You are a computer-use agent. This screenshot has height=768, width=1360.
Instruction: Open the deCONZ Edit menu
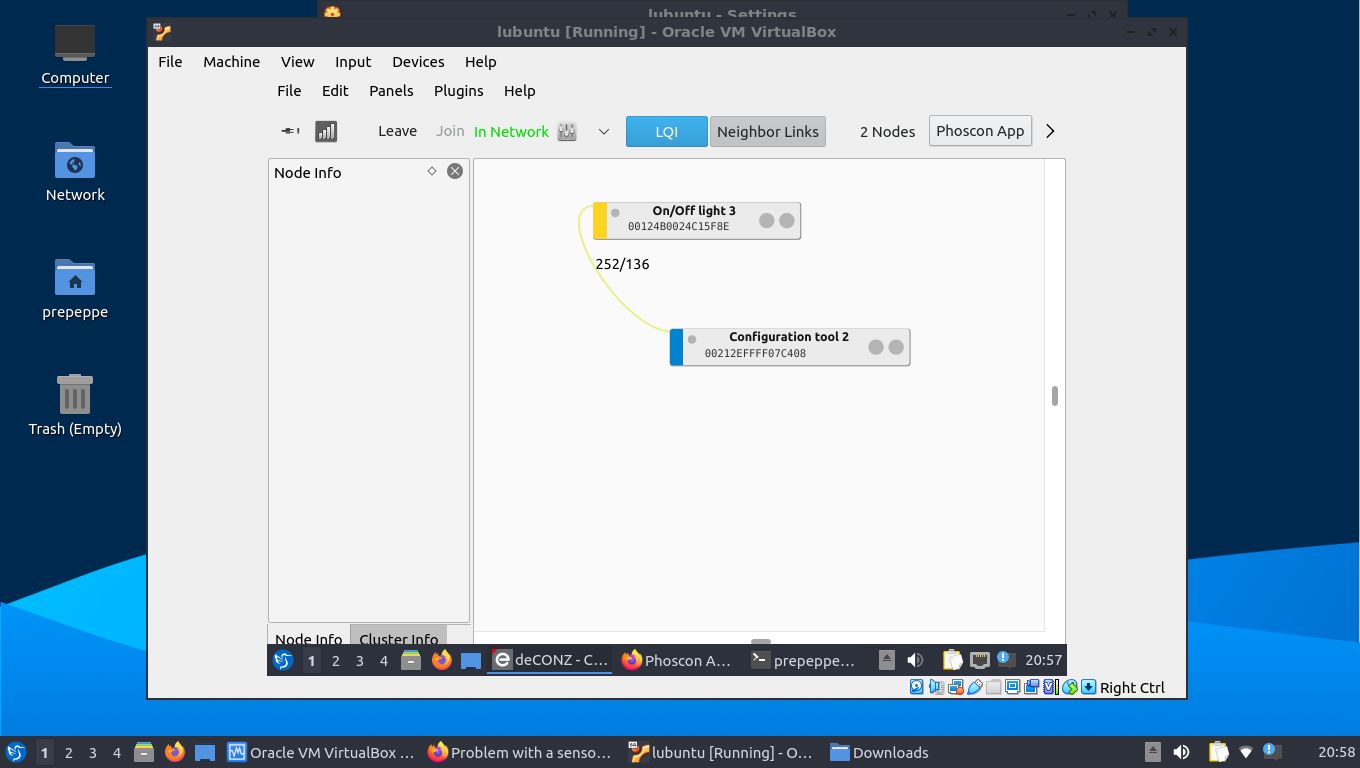335,90
